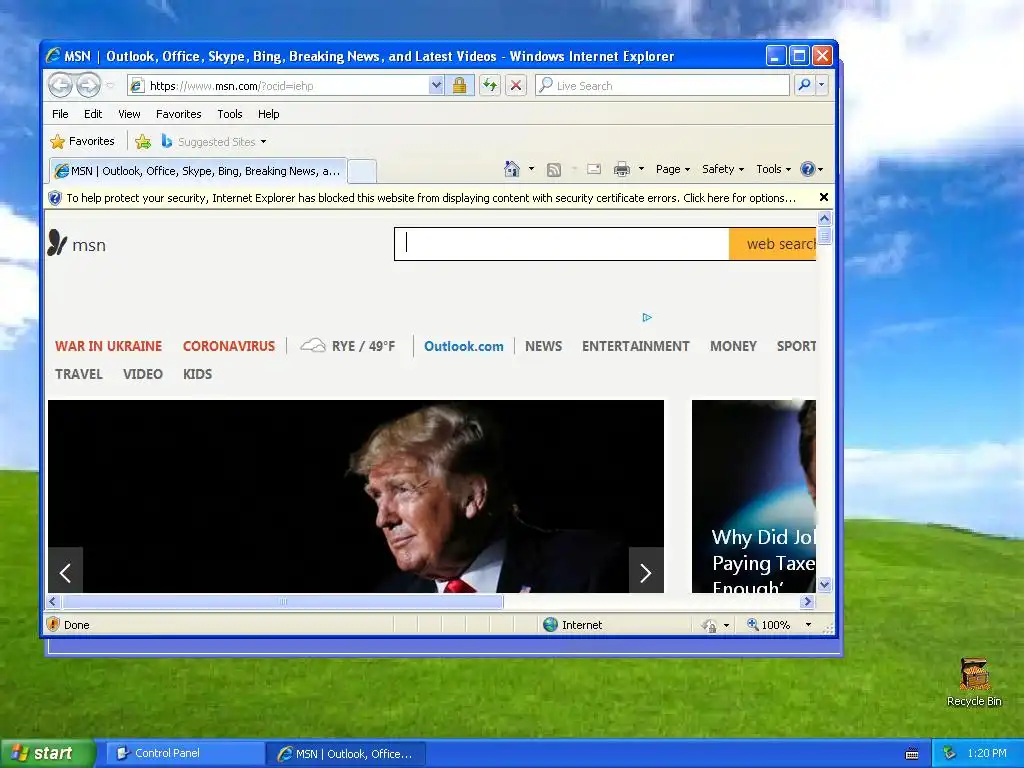Open the TRAVEL section link
Viewport: 1024px width, 768px height.
[79, 374]
